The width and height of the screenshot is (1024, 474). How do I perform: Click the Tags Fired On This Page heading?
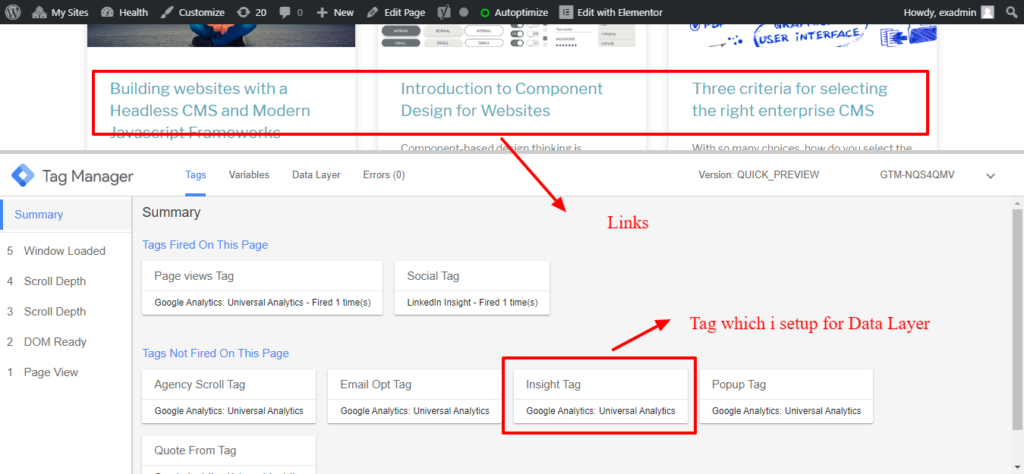coord(205,245)
